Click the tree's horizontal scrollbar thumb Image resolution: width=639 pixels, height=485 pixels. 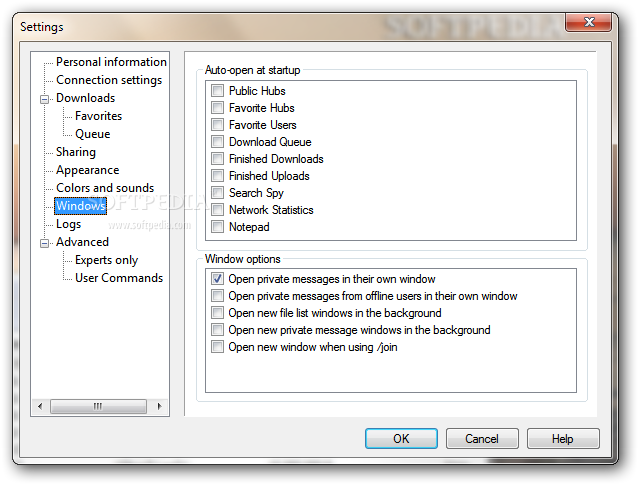(98, 406)
